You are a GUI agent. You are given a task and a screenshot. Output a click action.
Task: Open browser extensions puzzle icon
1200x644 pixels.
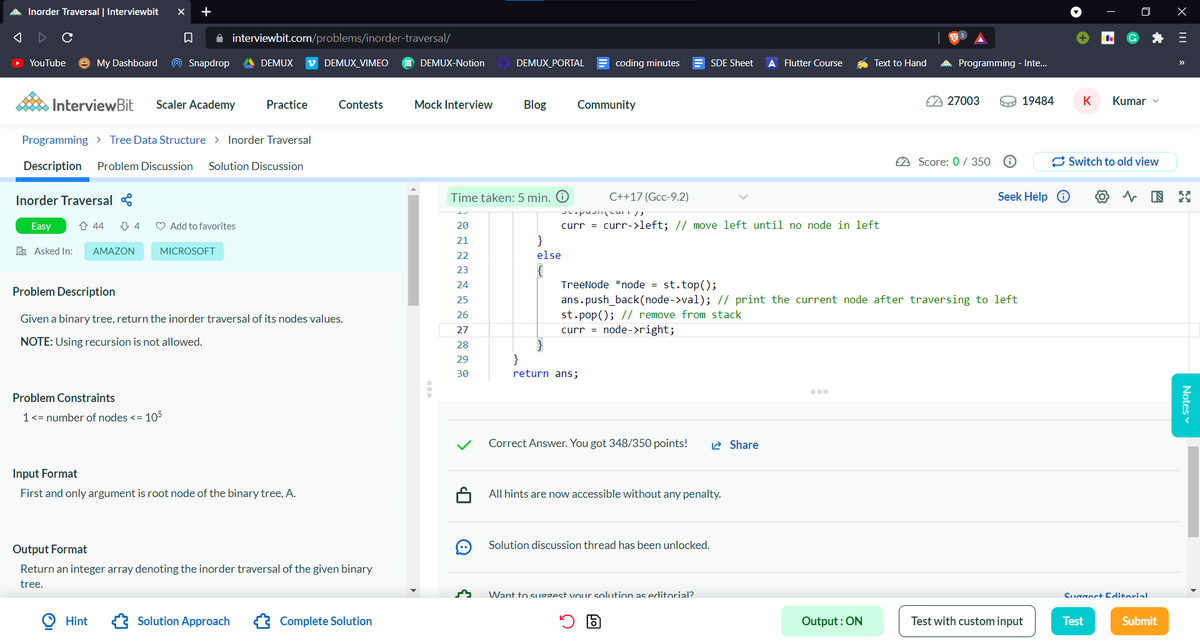(1158, 38)
